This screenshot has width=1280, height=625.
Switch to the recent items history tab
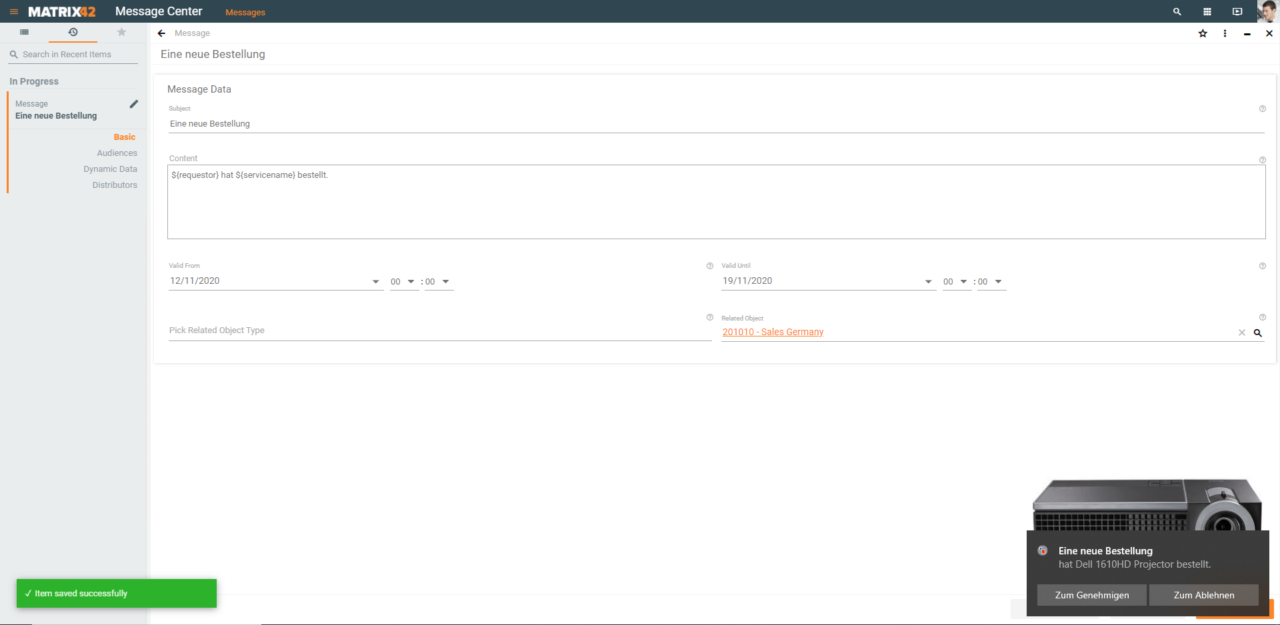click(73, 32)
